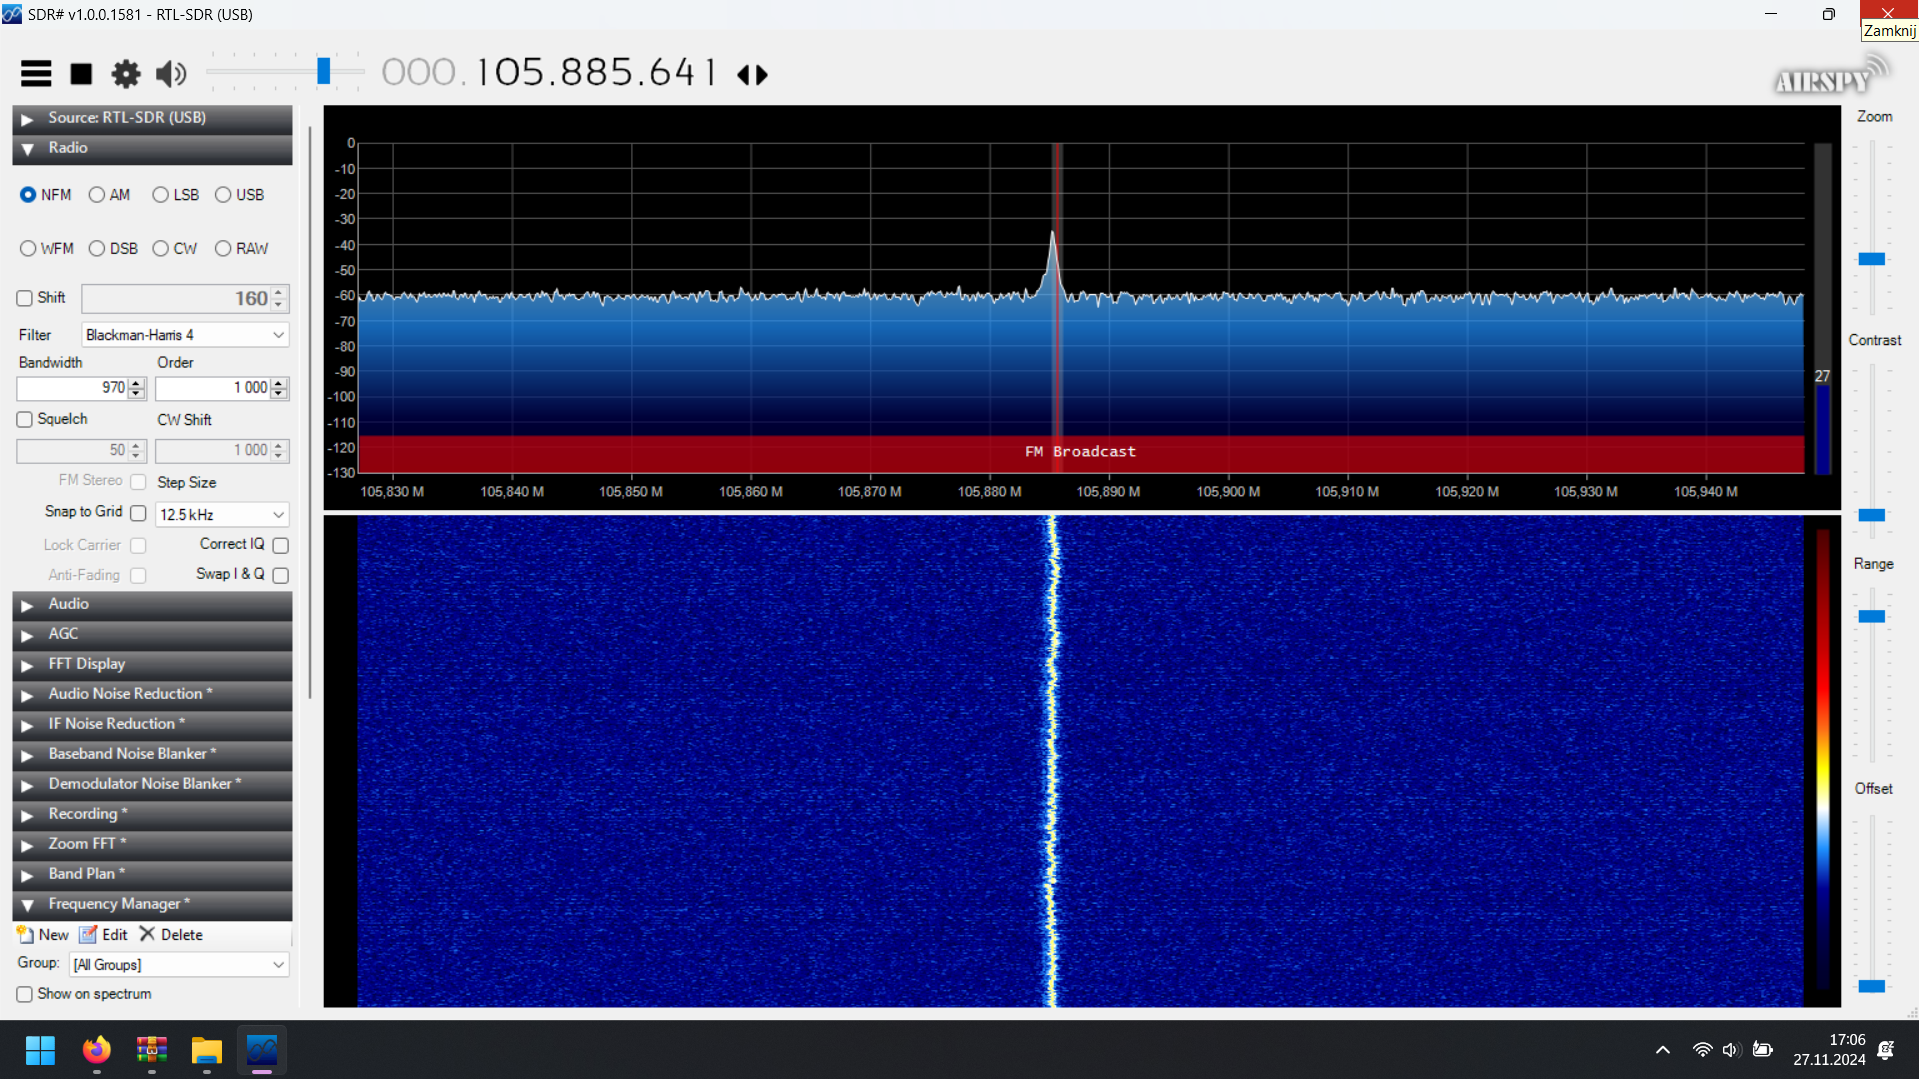Viewport: 1919px width, 1079px height.
Task: Mute audio using the speaker icon
Action: tap(171, 74)
